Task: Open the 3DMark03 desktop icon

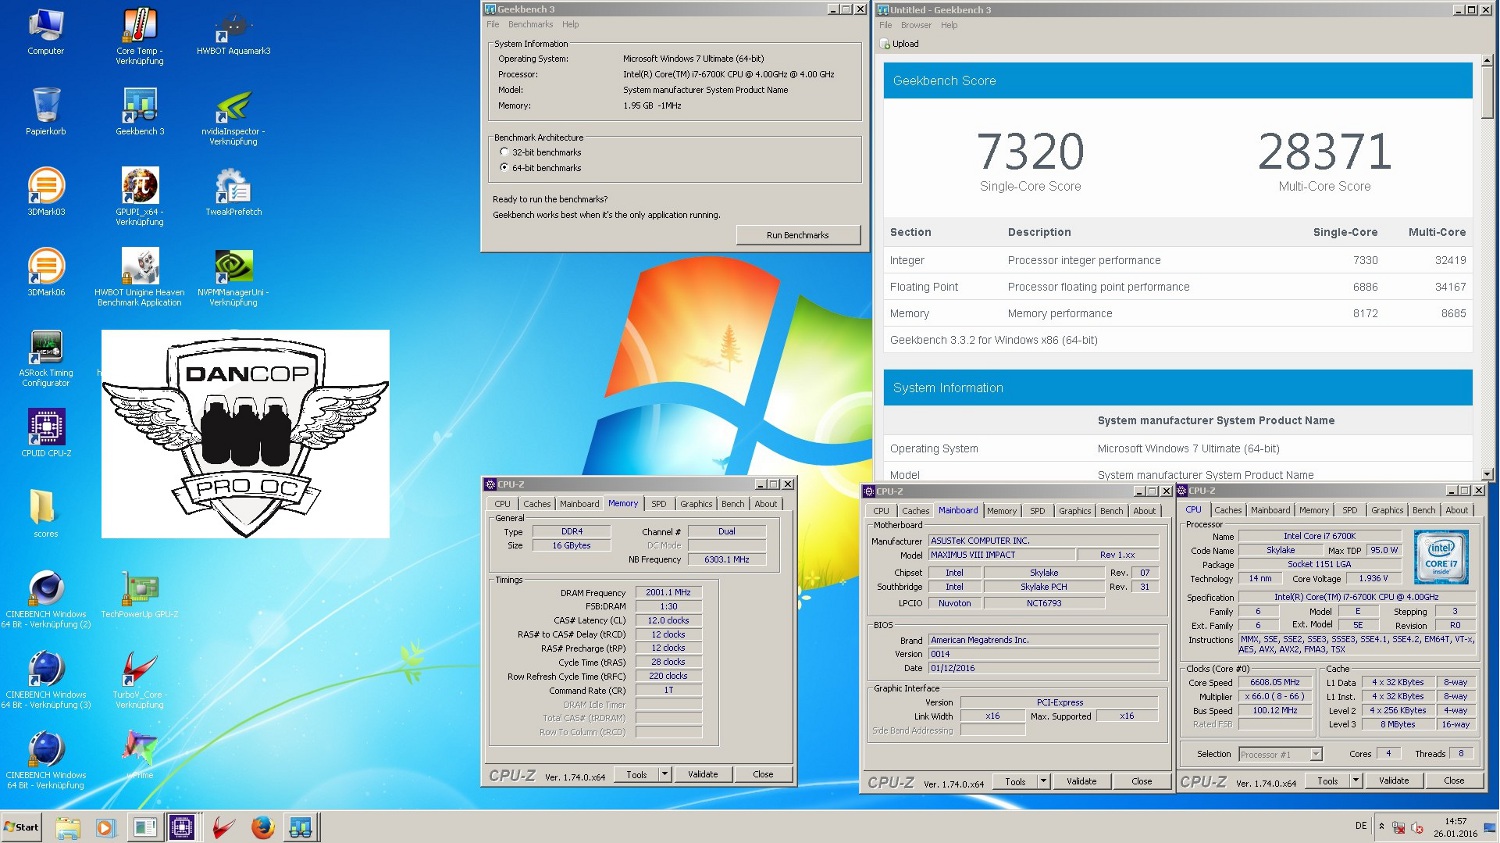Action: (x=46, y=192)
